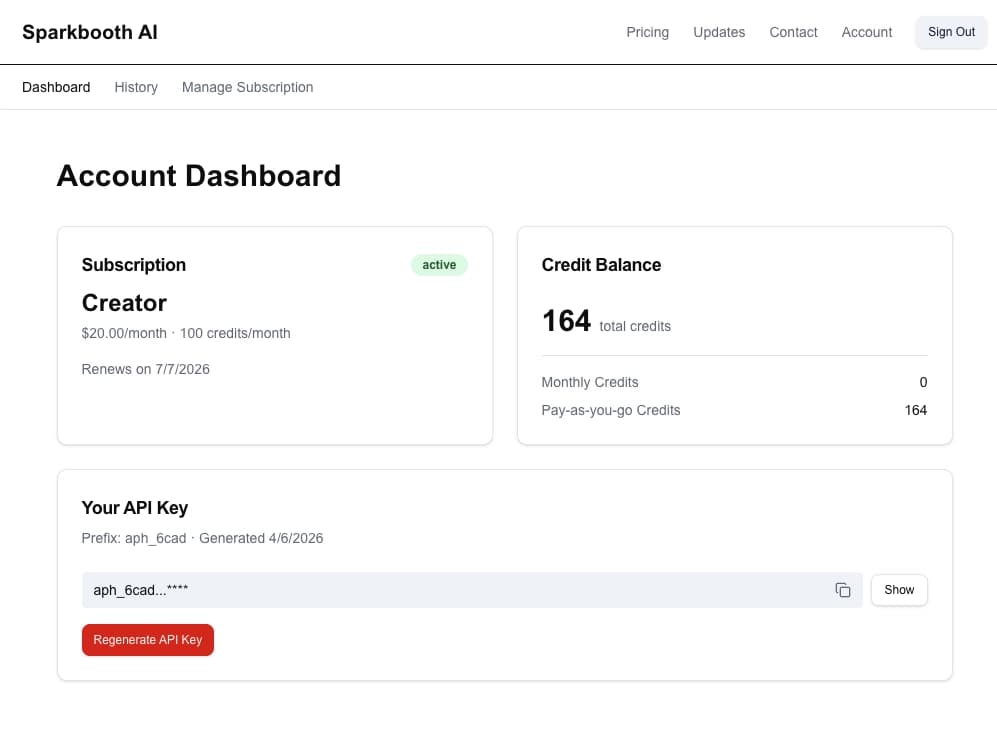This screenshot has width=997, height=738.
Task: Click the Show button for the API key
Action: coord(898,590)
